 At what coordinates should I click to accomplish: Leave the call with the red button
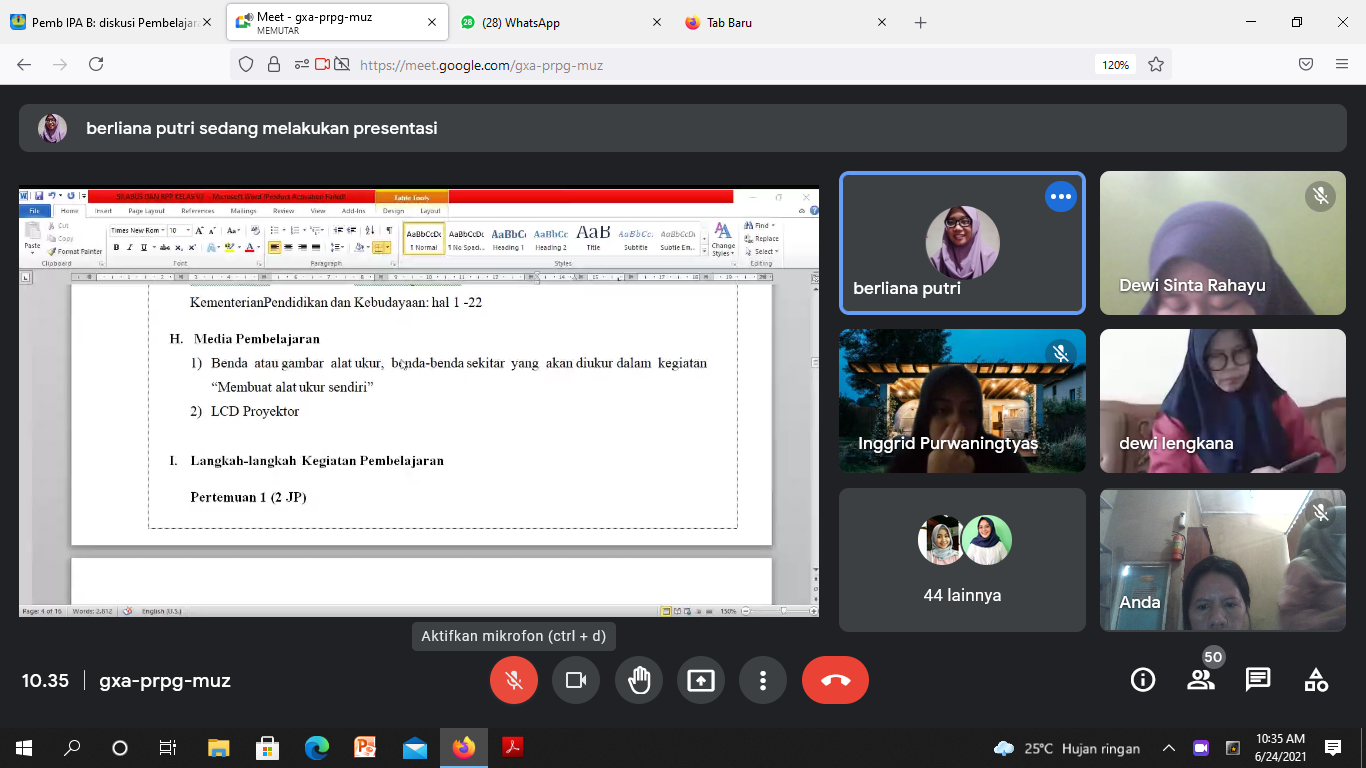835,681
